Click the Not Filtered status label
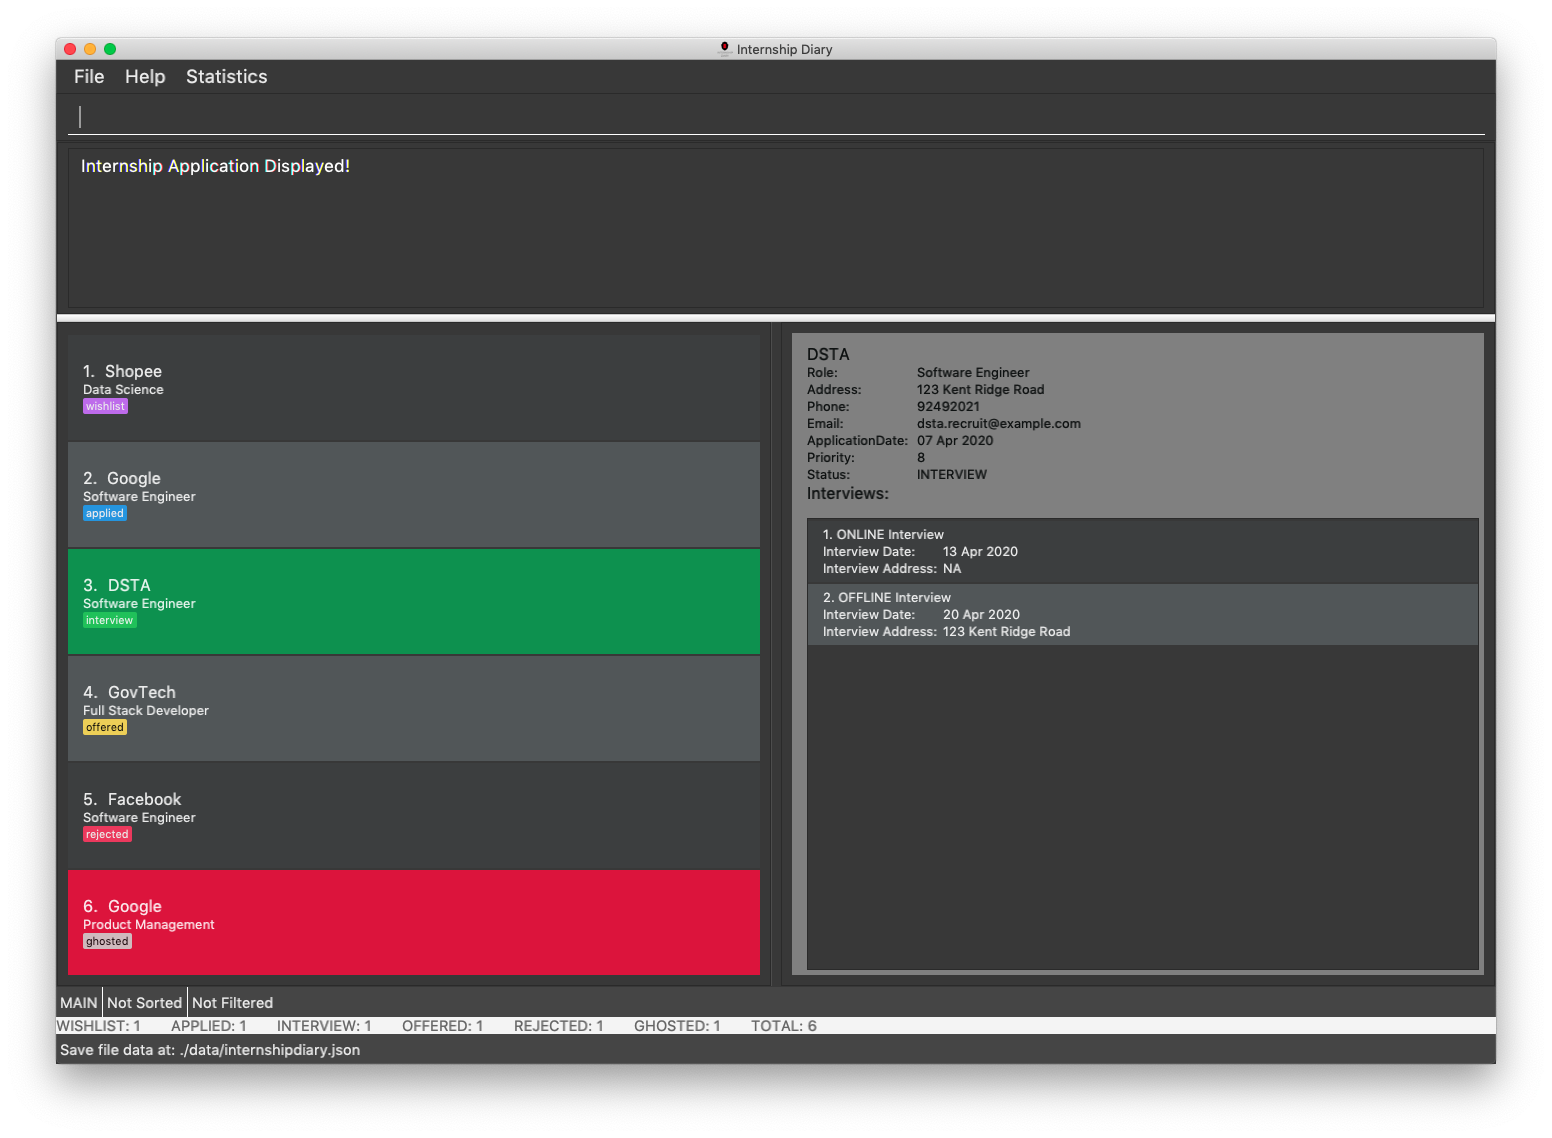The width and height of the screenshot is (1552, 1138). 232,1003
